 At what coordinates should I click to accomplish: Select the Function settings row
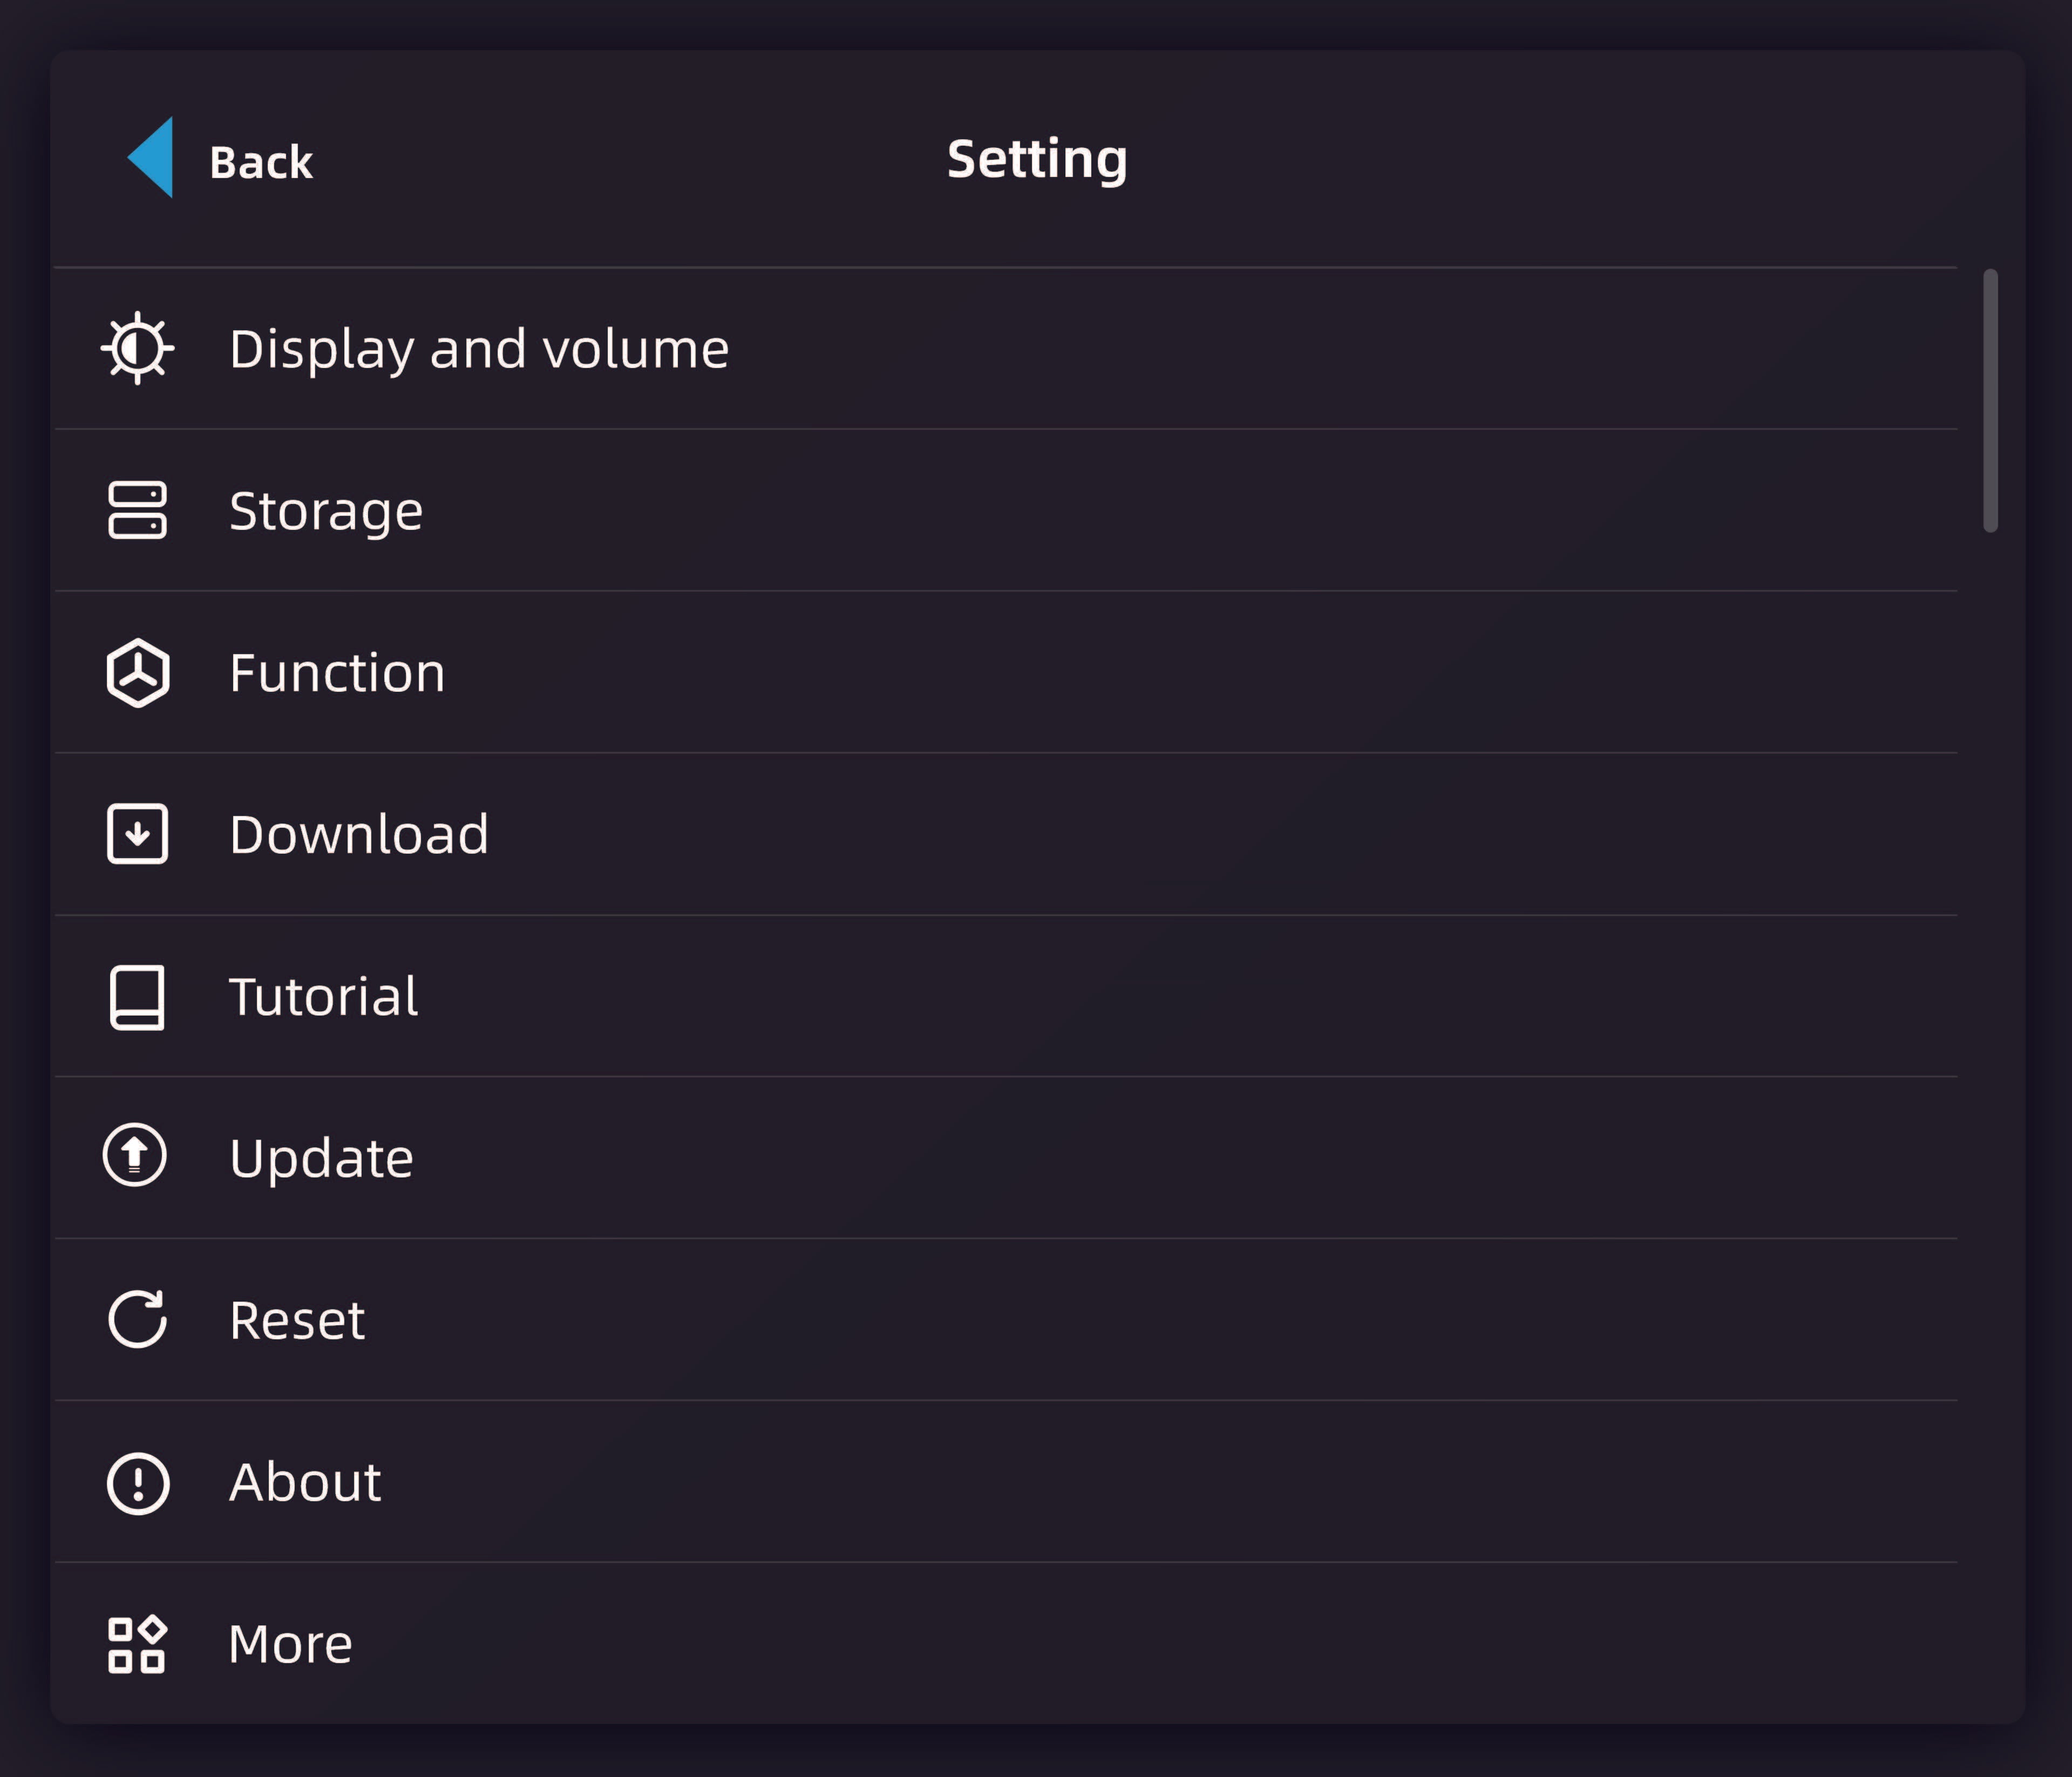pos(337,672)
